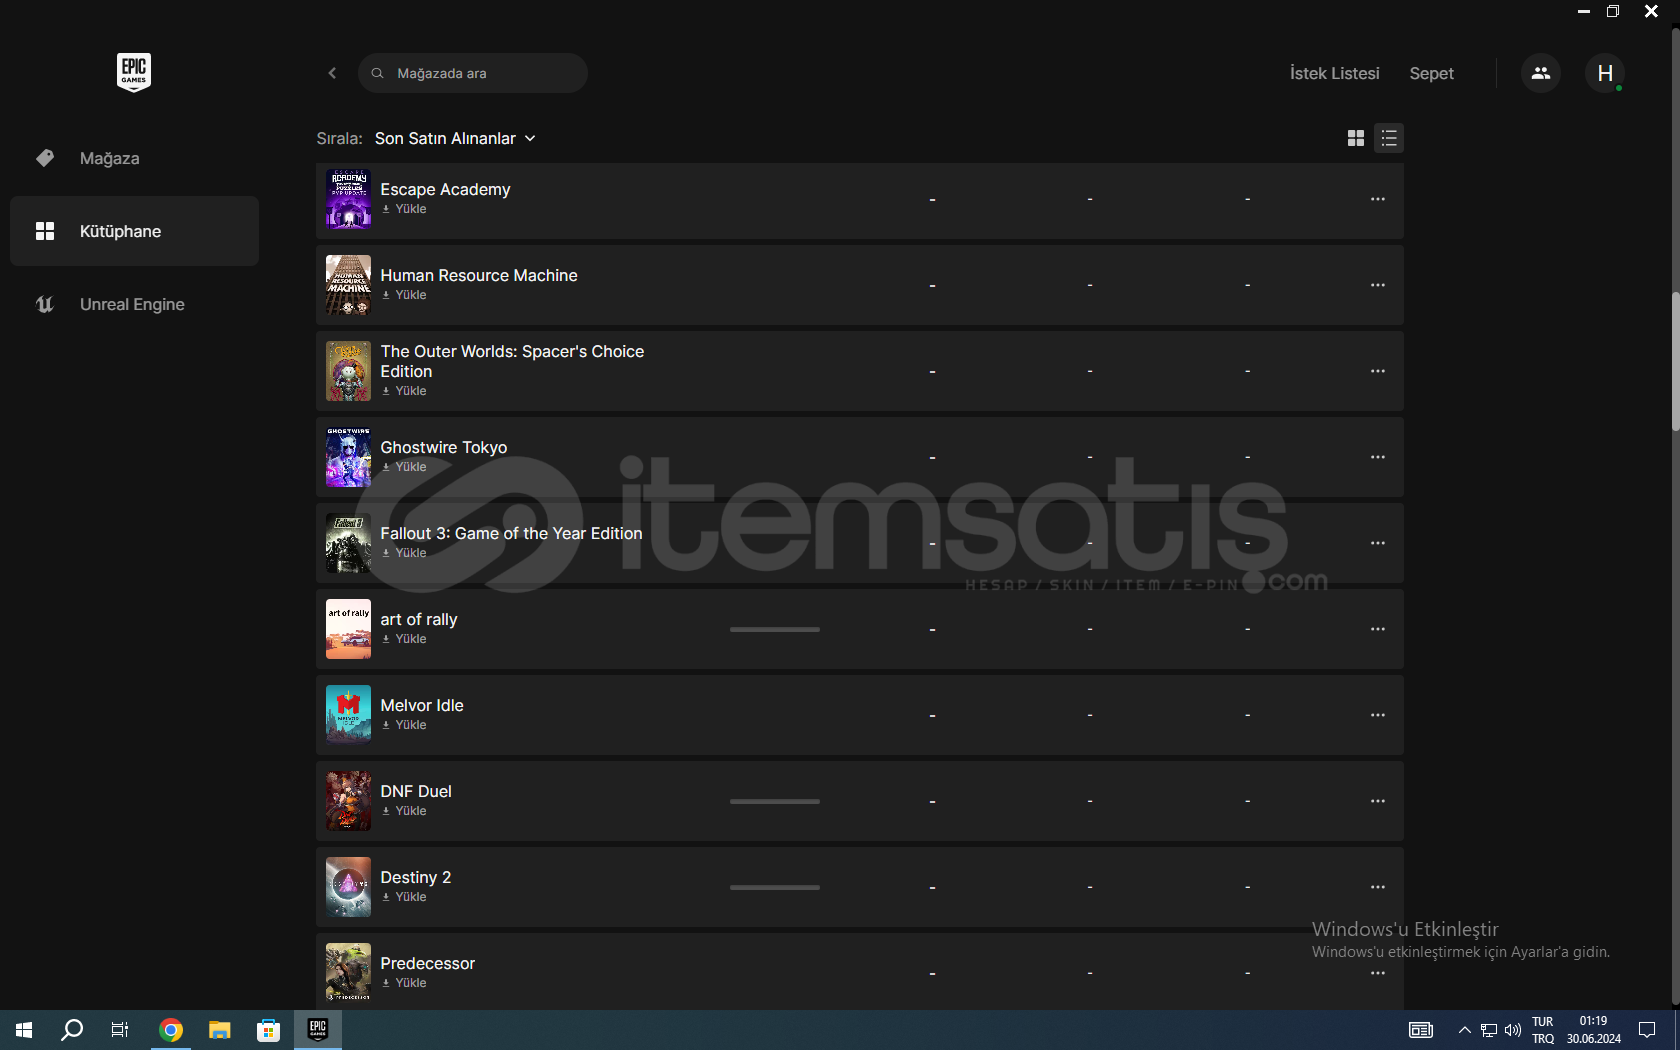Open the friends list icon

tap(1540, 73)
